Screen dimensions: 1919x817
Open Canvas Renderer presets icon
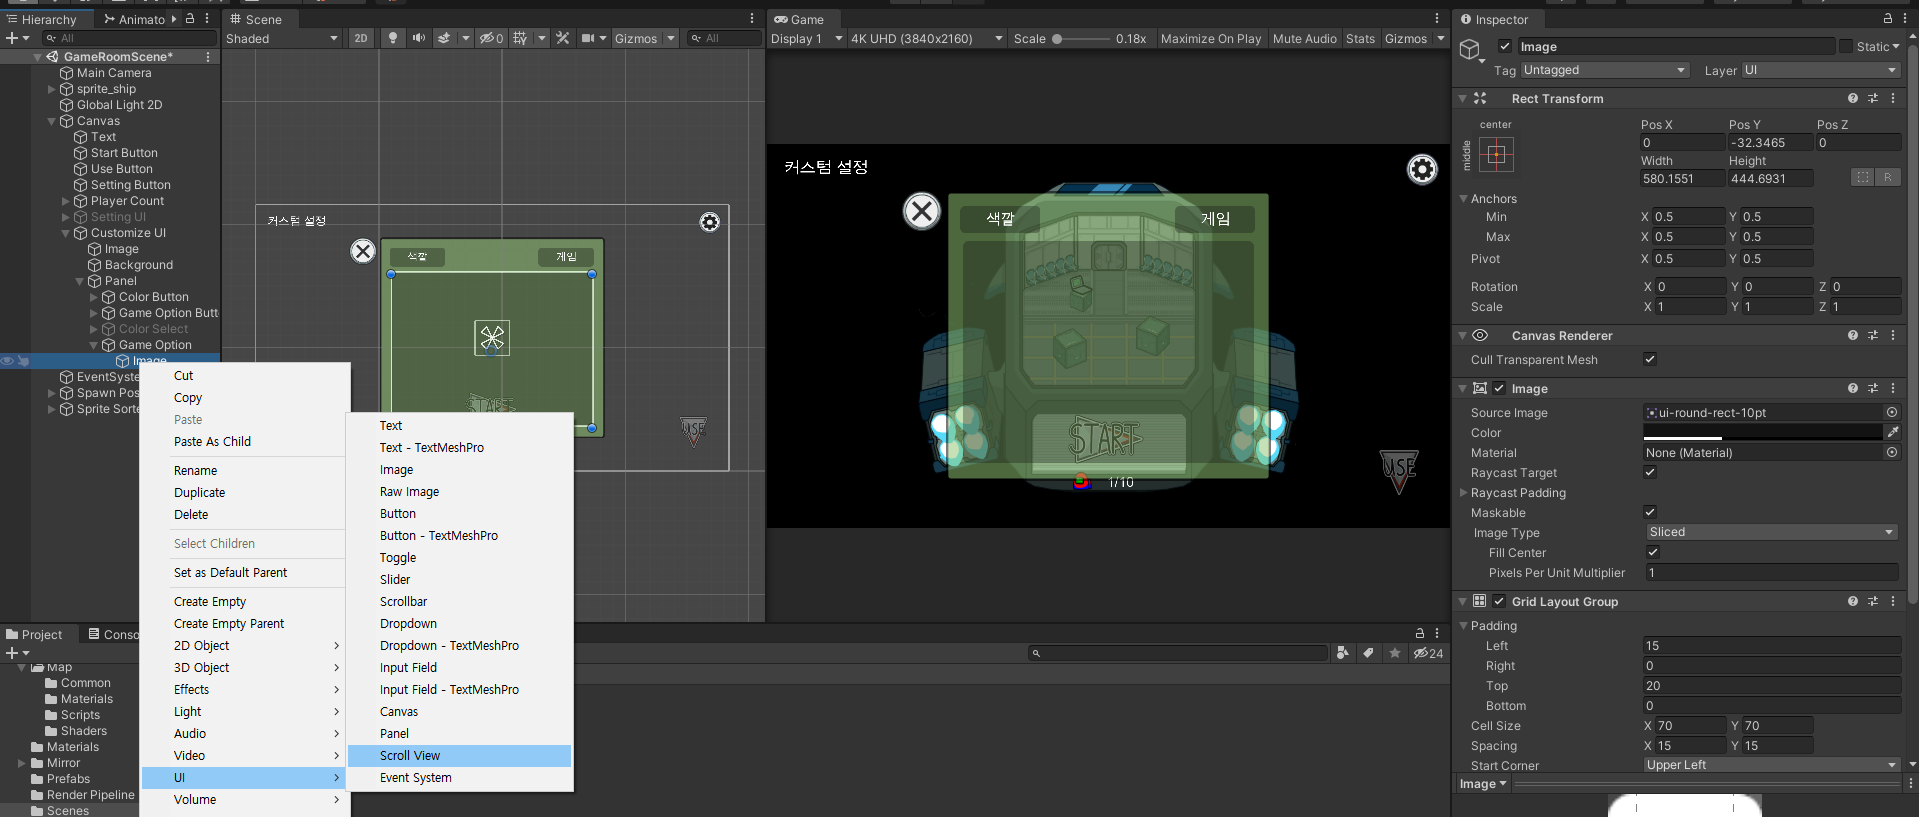pos(1873,335)
